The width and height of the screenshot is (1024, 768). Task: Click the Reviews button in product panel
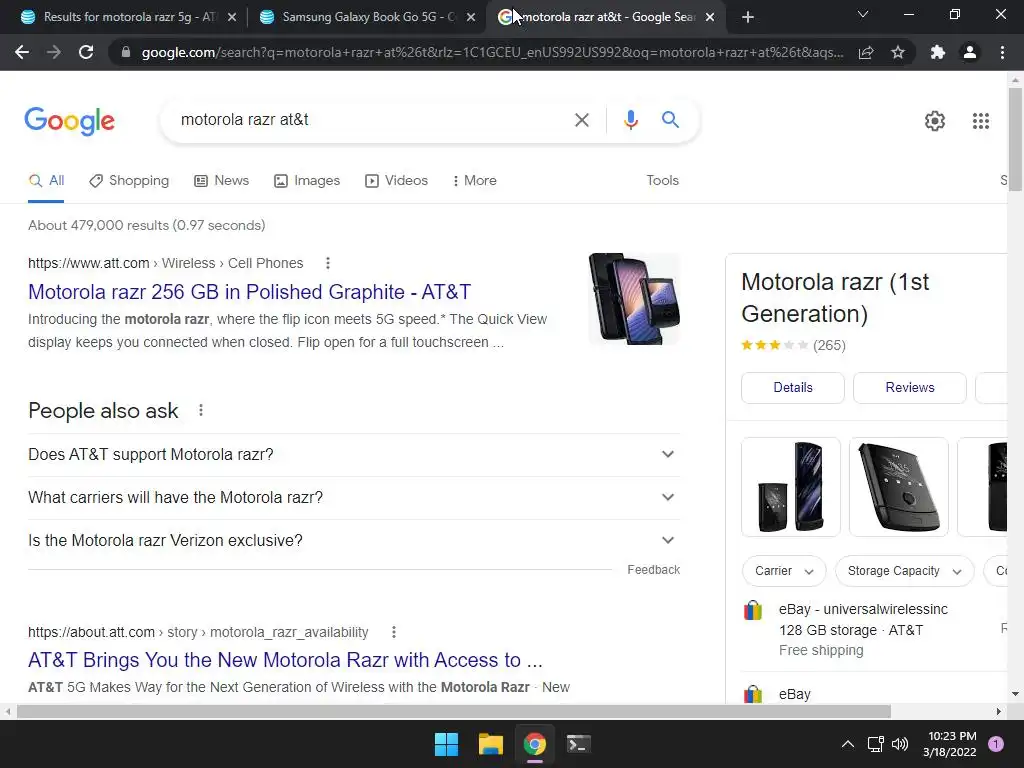910,388
